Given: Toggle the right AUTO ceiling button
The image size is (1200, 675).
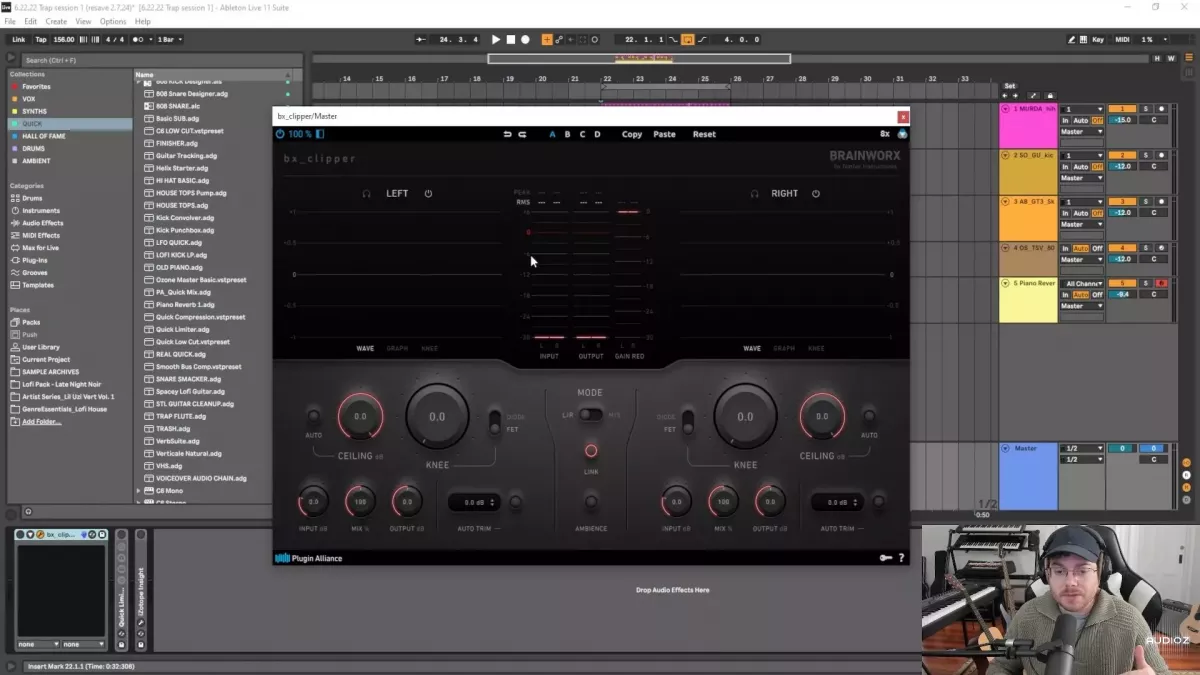Looking at the screenshot, I should pyautogui.click(x=869, y=416).
